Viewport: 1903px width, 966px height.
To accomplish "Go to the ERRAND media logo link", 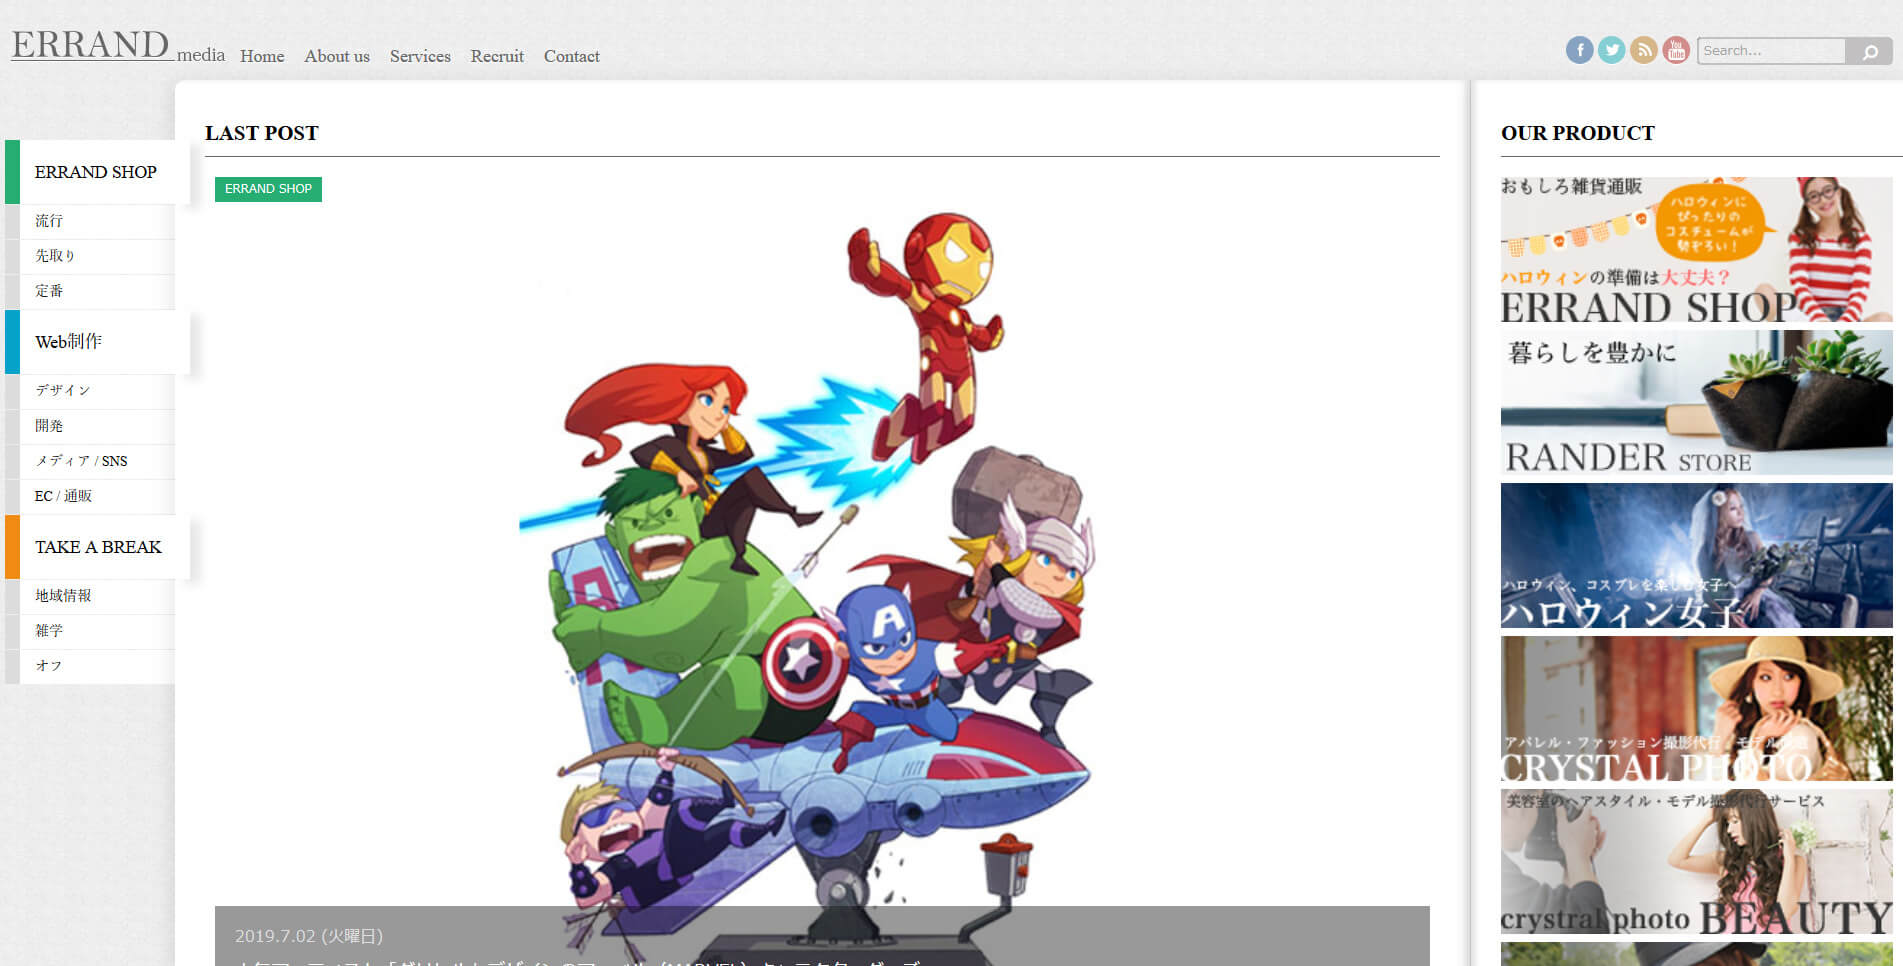I will tap(118, 45).
